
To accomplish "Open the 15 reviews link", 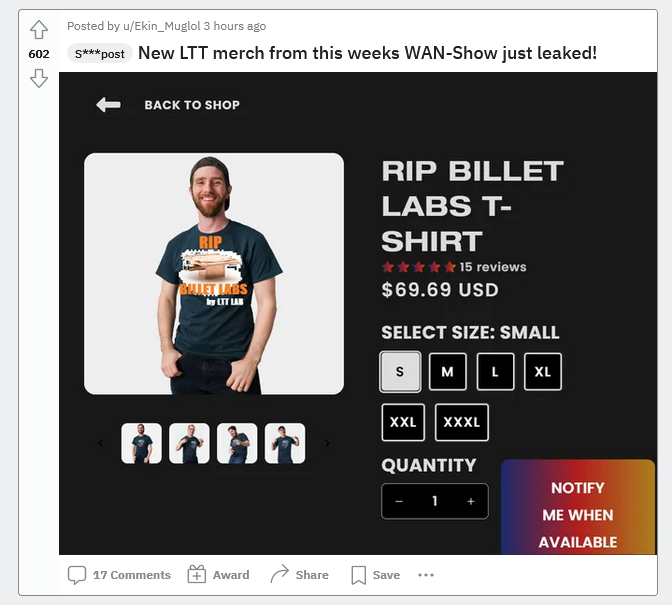I will pyautogui.click(x=492, y=267).
